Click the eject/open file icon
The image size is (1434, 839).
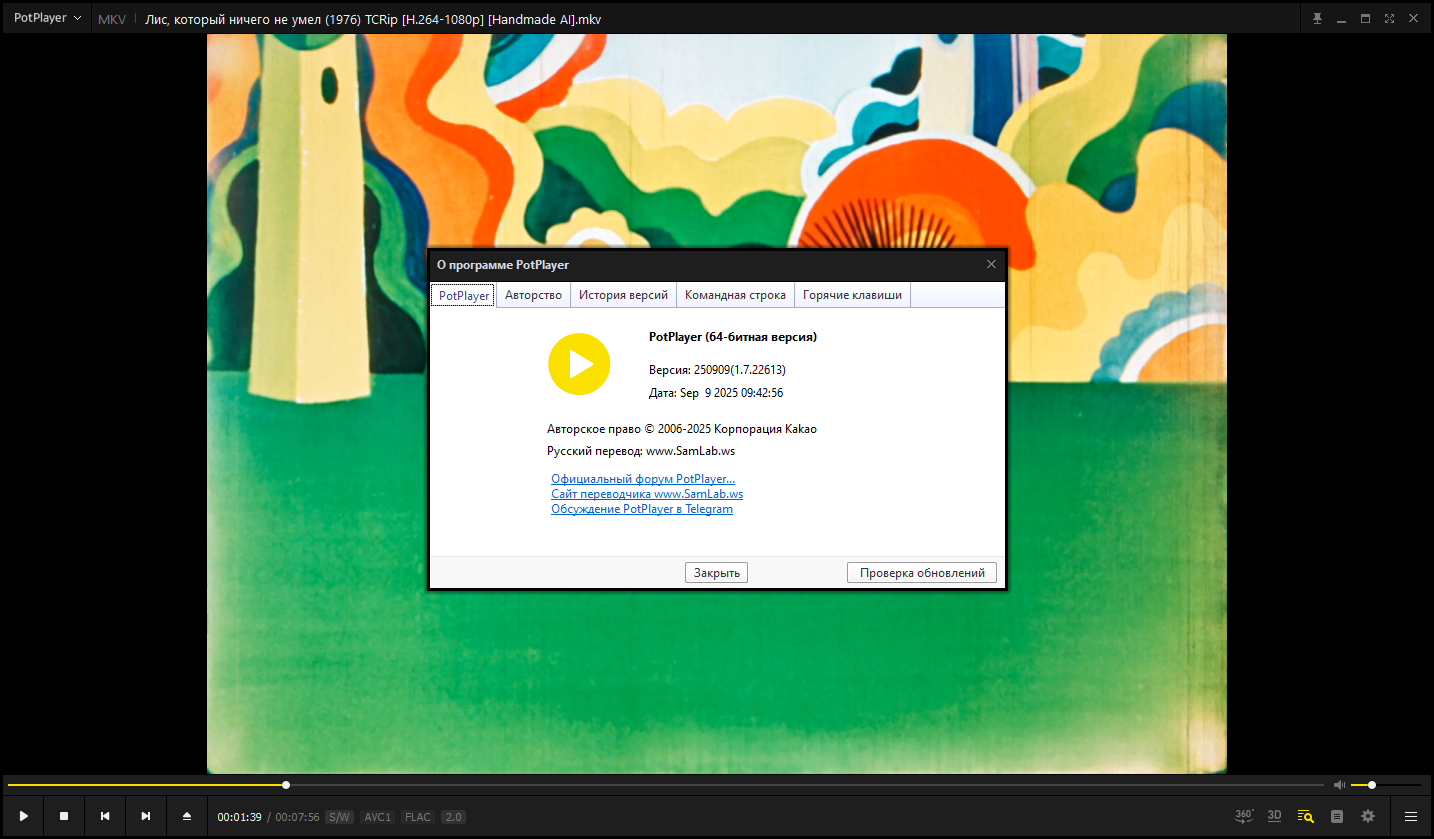pyautogui.click(x=187, y=816)
